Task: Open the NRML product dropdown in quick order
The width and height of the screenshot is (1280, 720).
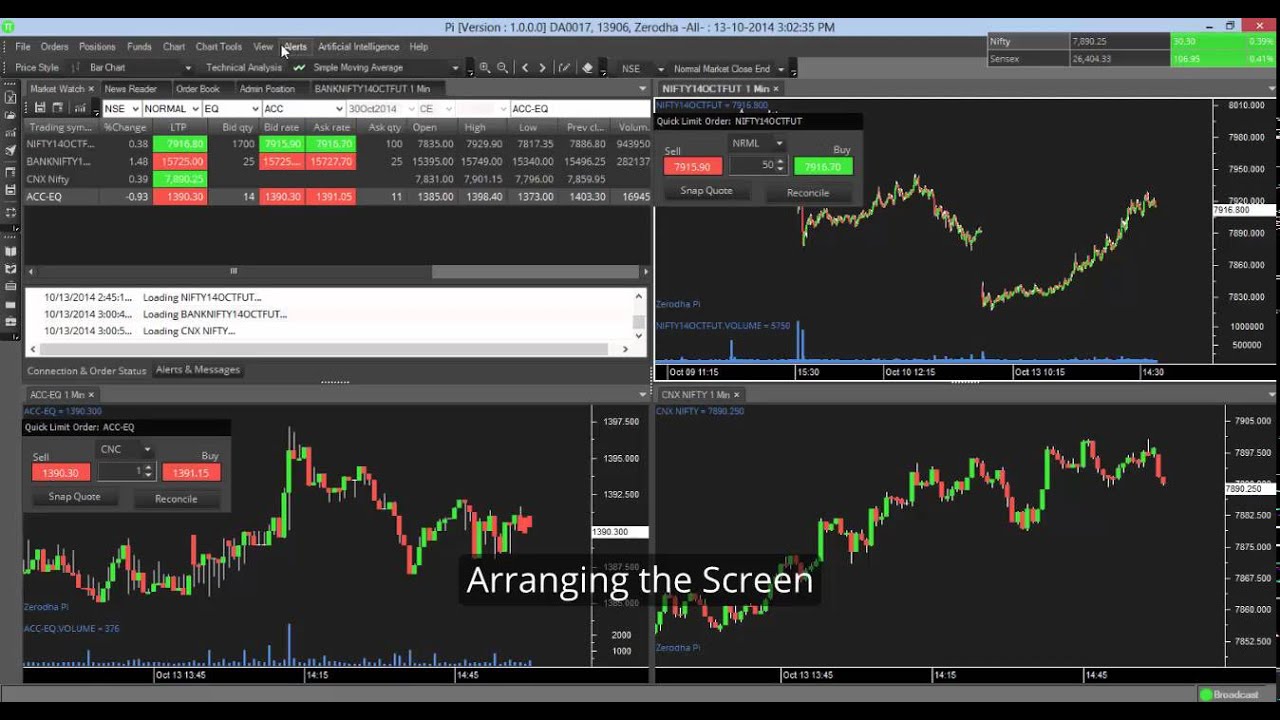Action: pyautogui.click(x=779, y=144)
